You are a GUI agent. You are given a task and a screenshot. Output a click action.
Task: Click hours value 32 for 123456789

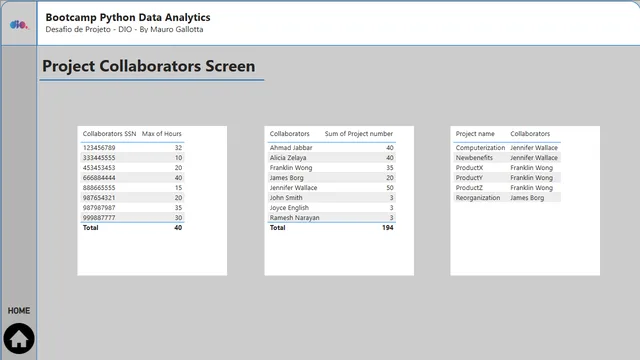coord(178,148)
